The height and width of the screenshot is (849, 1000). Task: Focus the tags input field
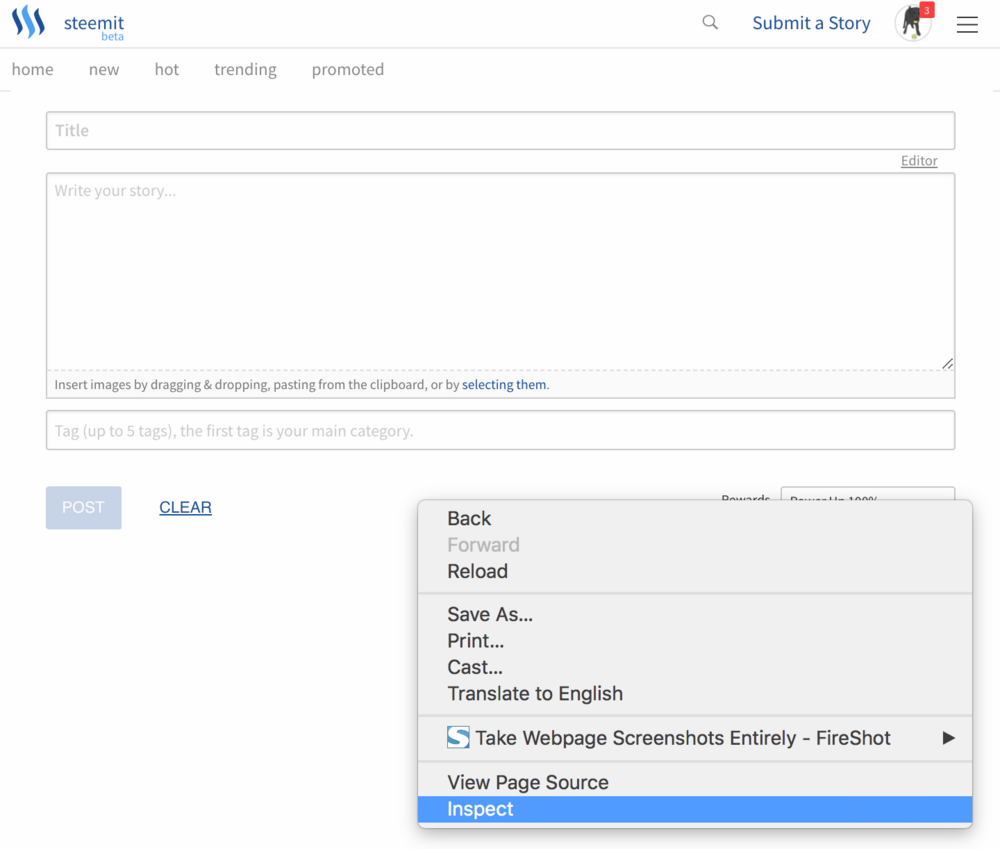pyautogui.click(x=500, y=431)
